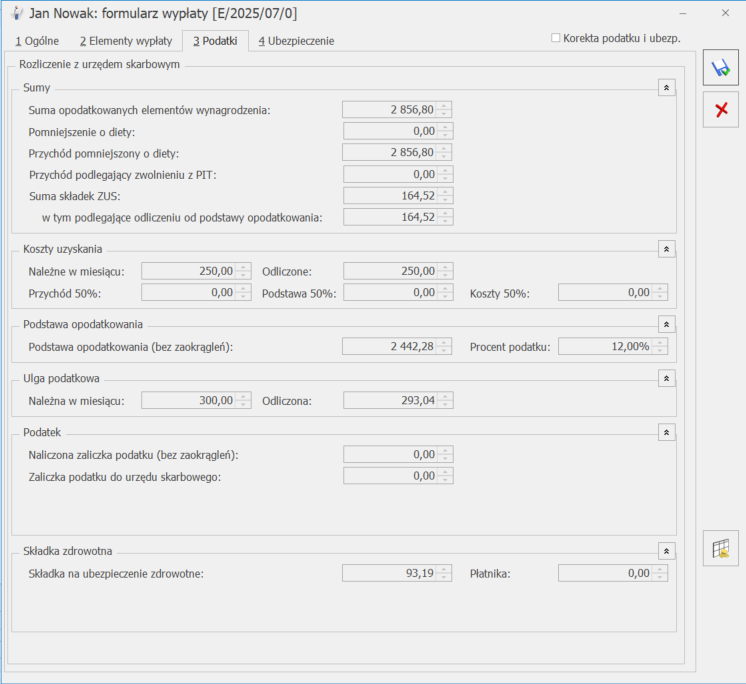The image size is (746, 684).
Task: Click the Płatnika field
Action: [613, 573]
